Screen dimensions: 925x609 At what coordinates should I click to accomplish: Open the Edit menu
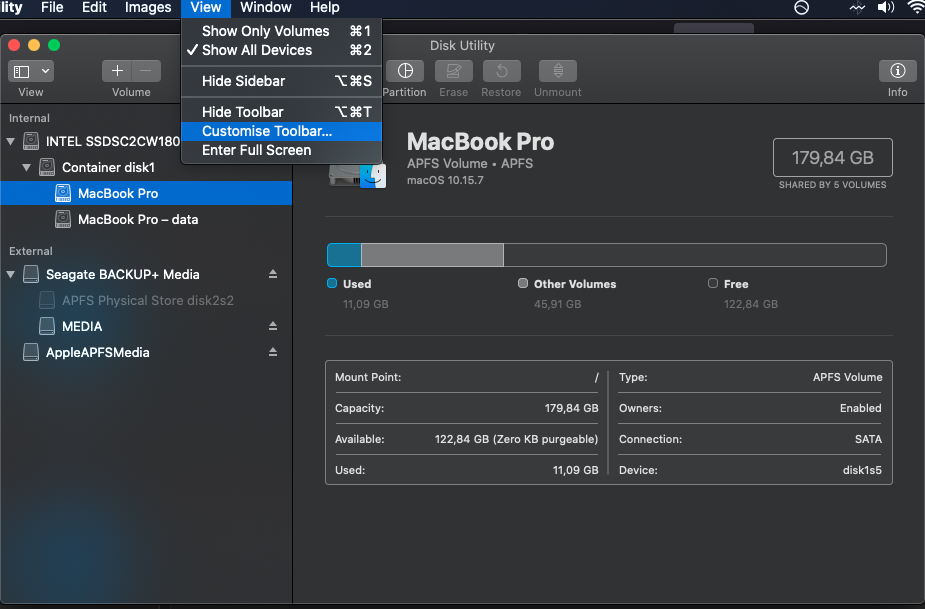point(94,8)
